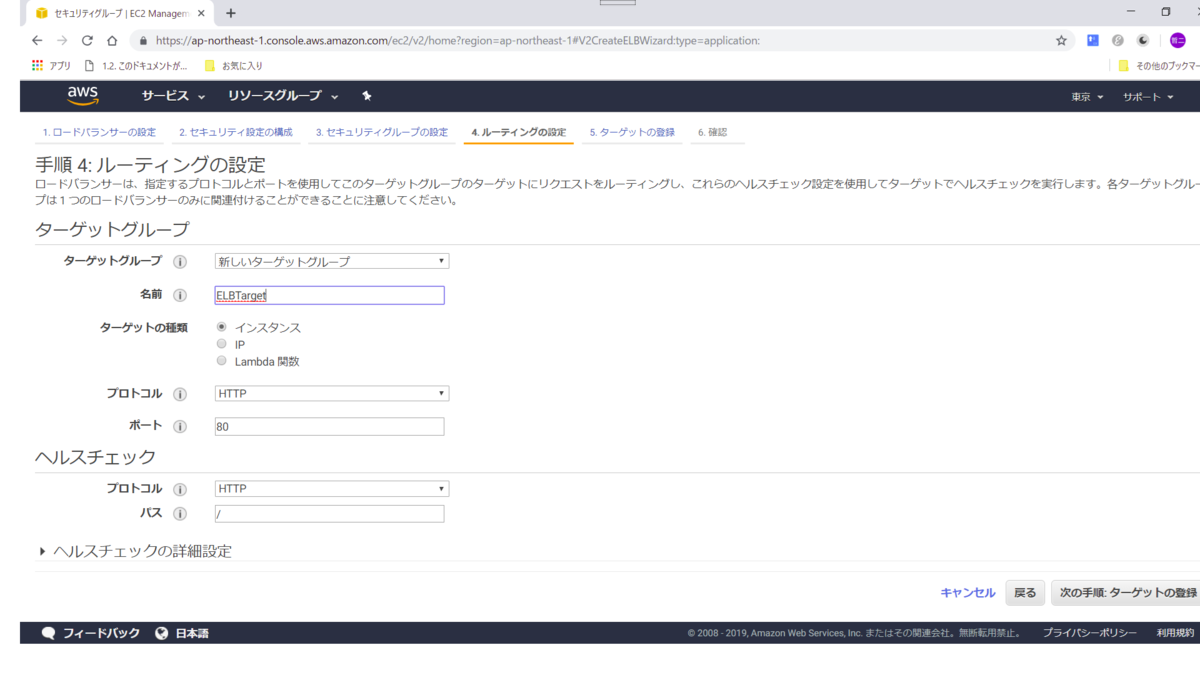Select the インスタンス radio button
1200x675 pixels.
221,325
